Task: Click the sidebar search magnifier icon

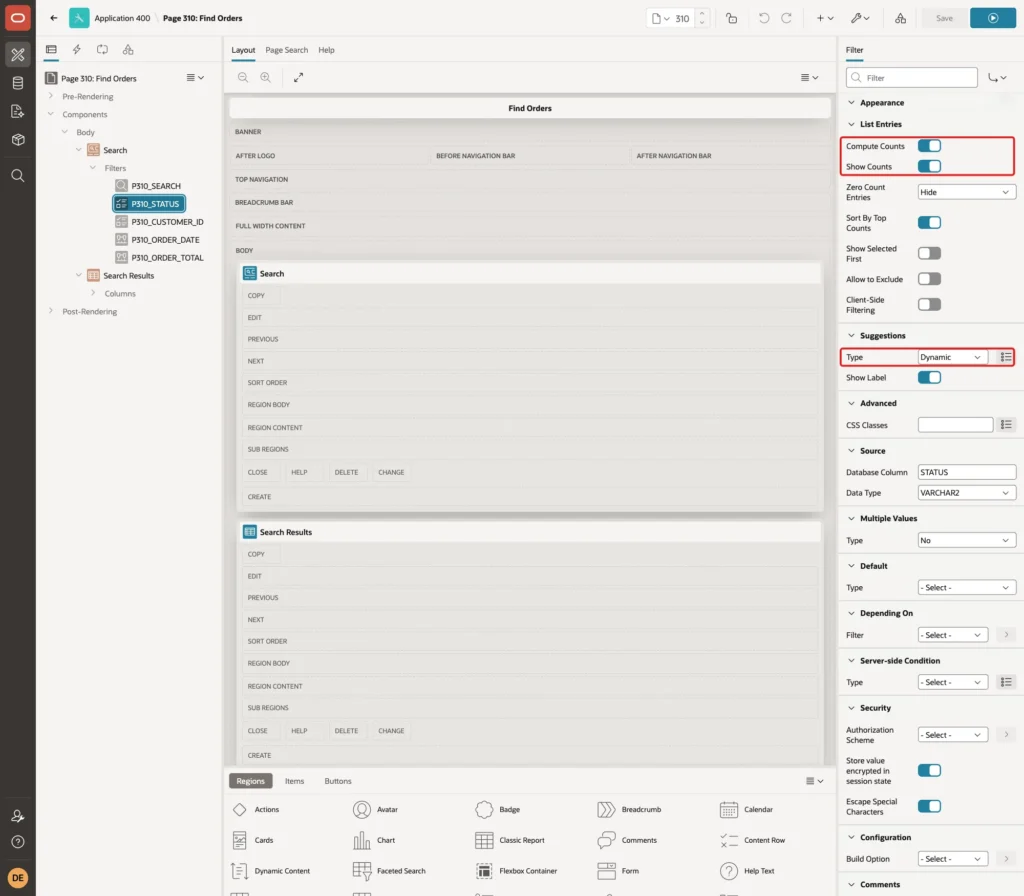Action: (18, 176)
